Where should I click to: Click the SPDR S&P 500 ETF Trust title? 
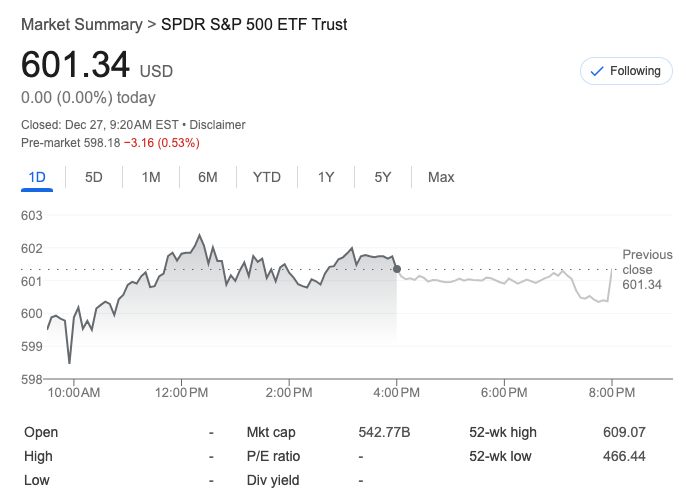pyautogui.click(x=254, y=24)
